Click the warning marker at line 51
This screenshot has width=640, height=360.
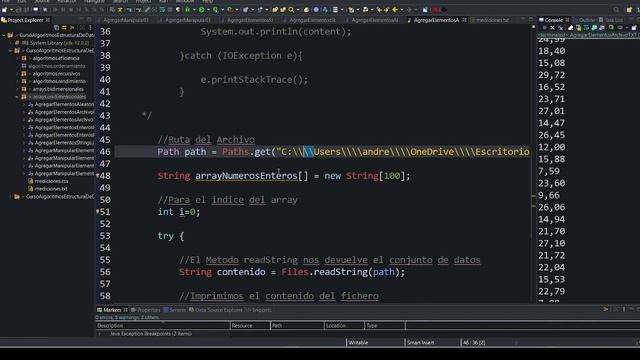[x=98, y=211]
